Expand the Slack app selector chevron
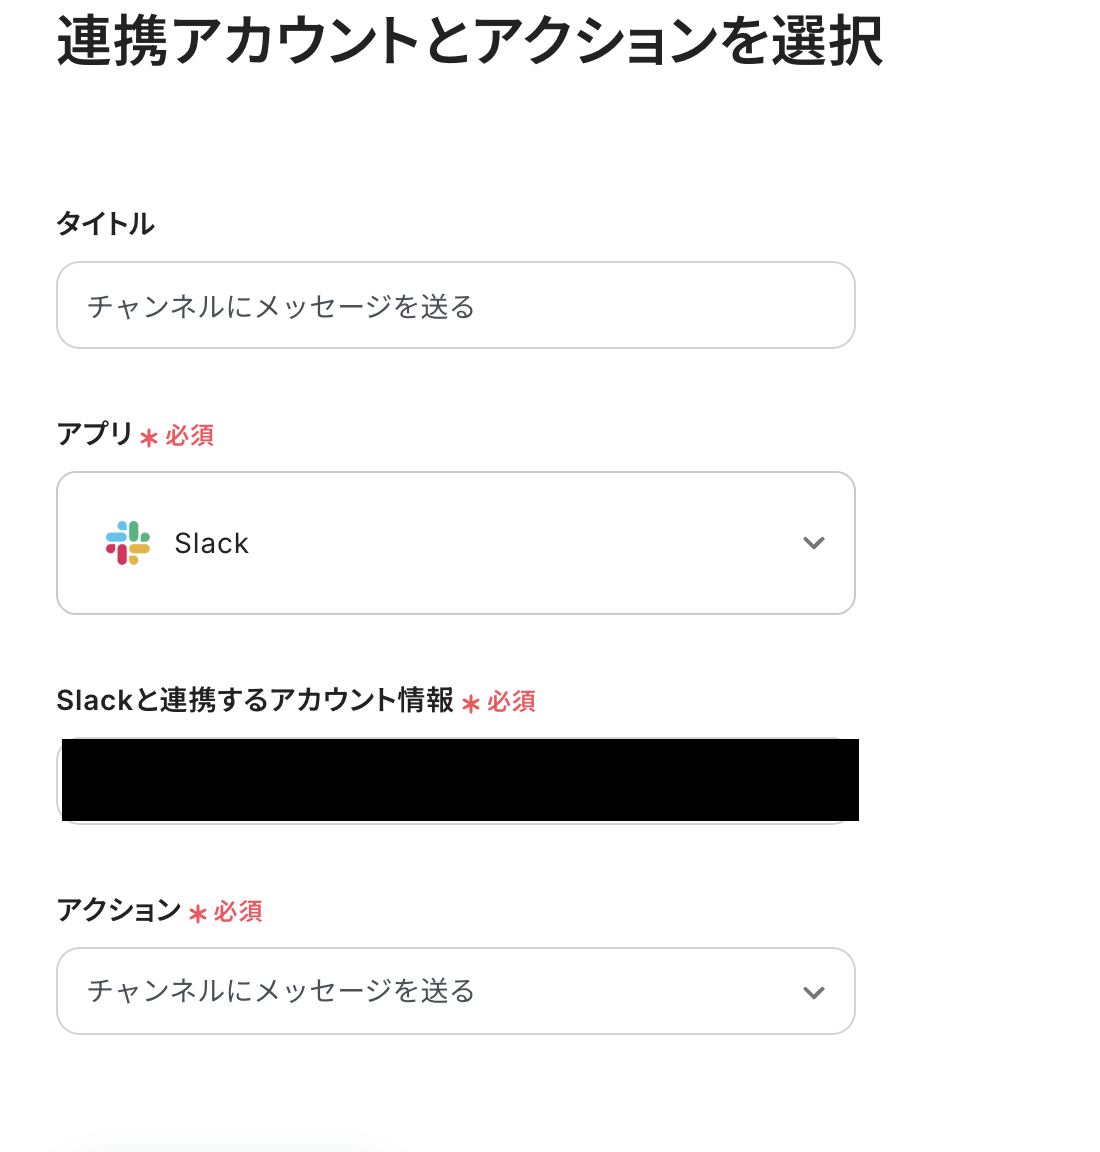The height and width of the screenshot is (1152, 1100). (813, 543)
